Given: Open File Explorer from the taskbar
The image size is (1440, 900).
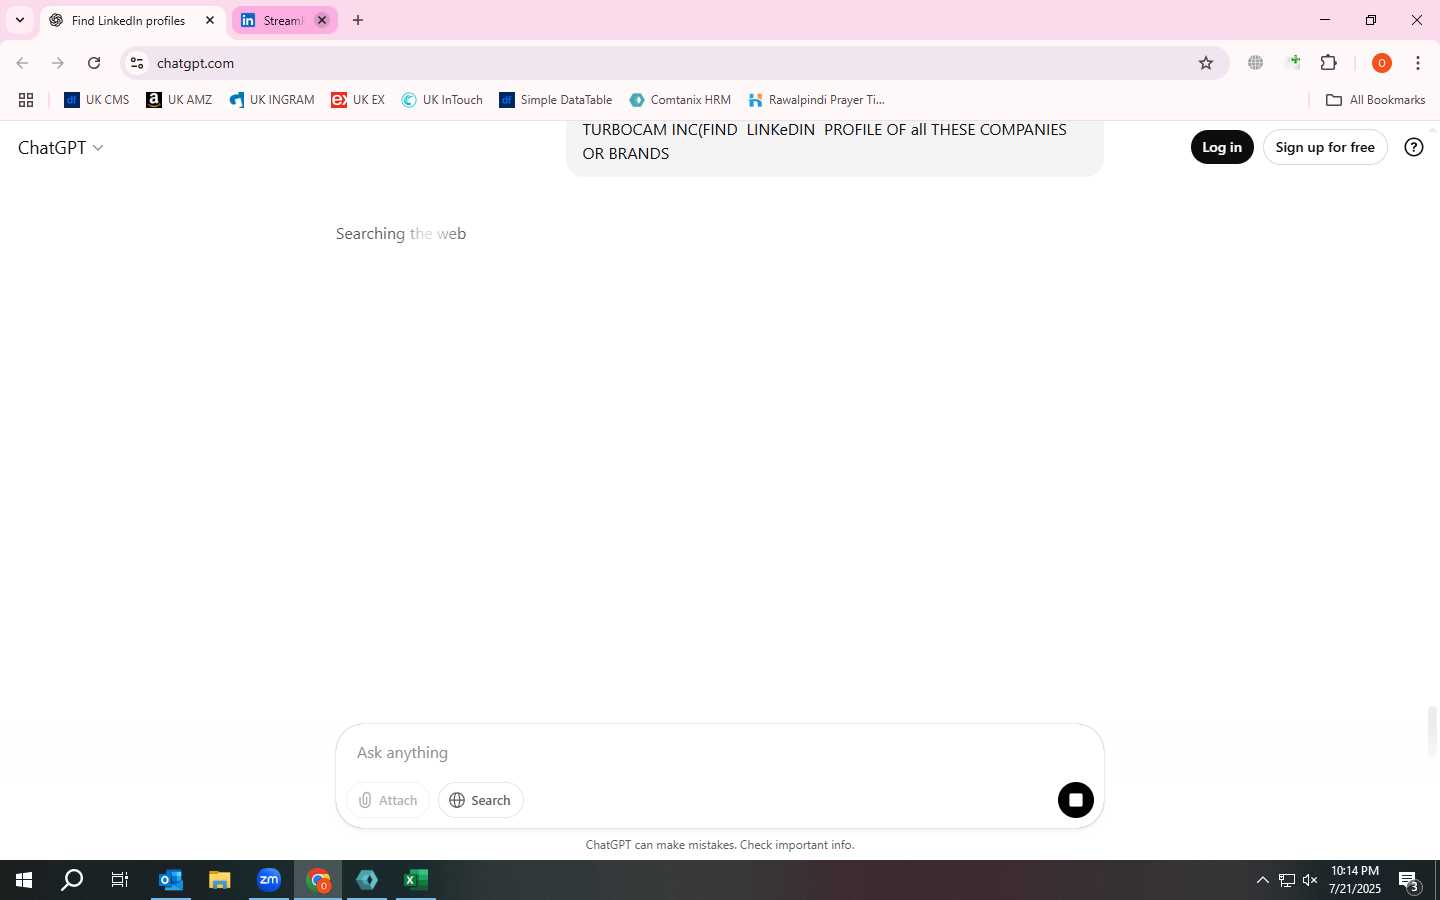Looking at the screenshot, I should (219, 880).
